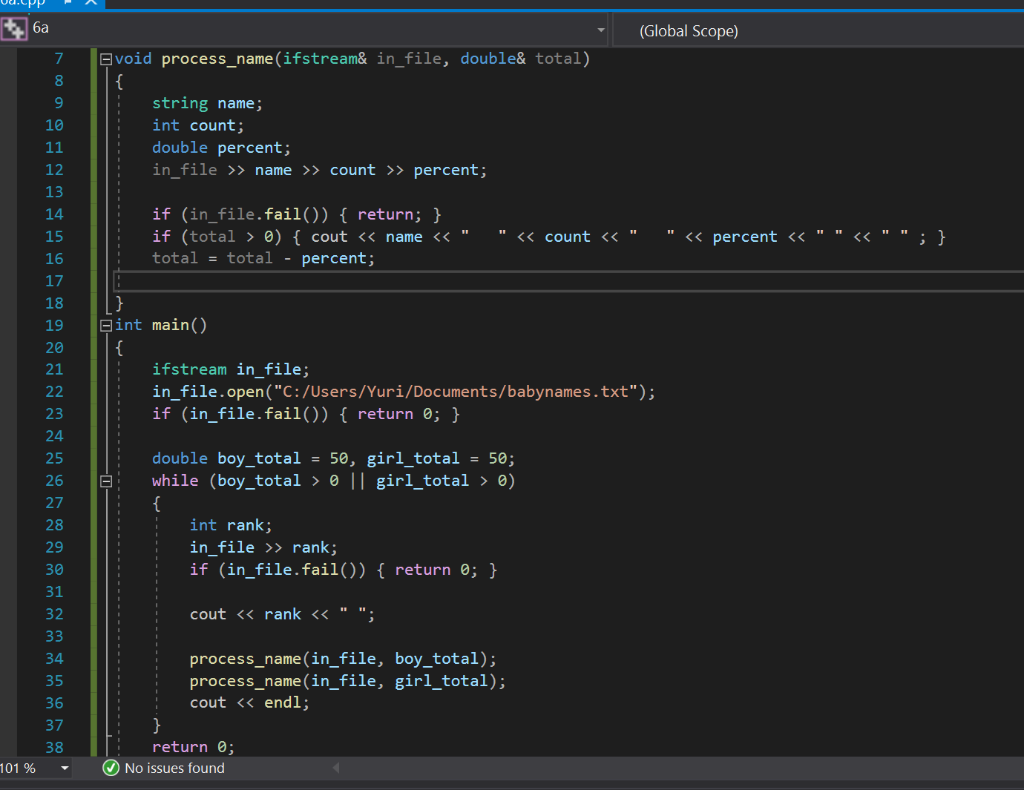
Task: Click line number 7 in gutter
Action: [x=59, y=59]
